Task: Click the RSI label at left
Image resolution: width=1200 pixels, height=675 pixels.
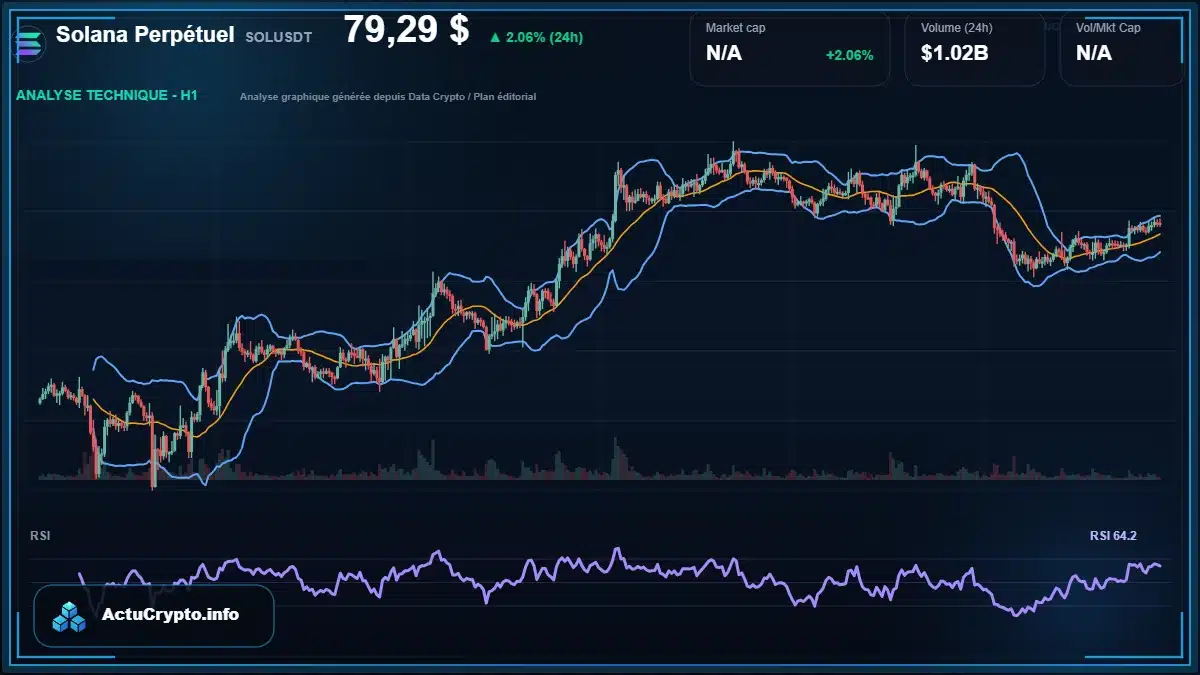Action: pos(40,536)
